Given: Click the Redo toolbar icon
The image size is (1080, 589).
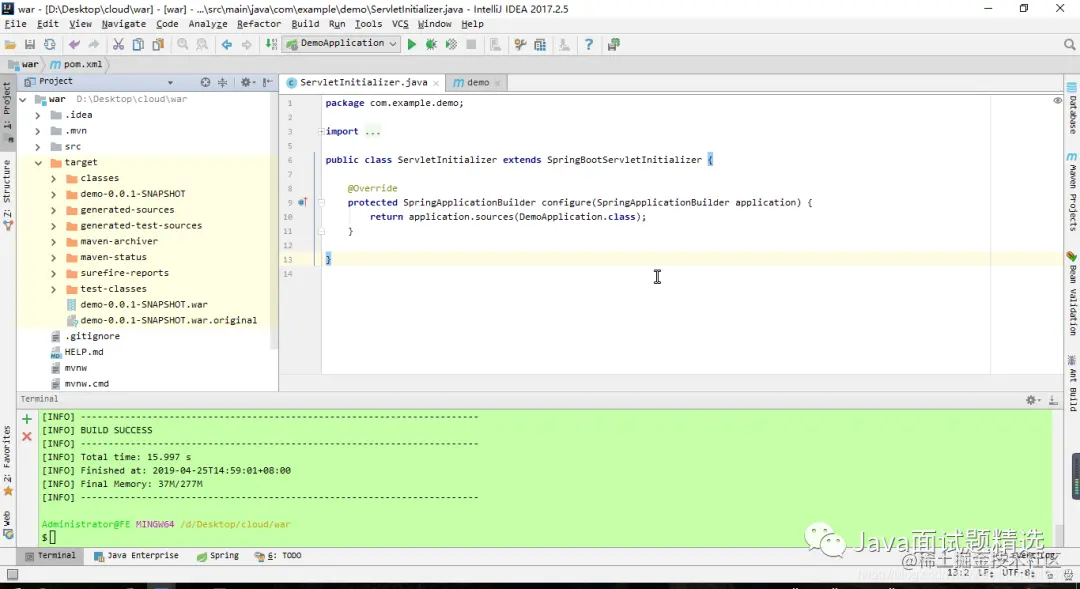Looking at the screenshot, I should coord(94,45).
